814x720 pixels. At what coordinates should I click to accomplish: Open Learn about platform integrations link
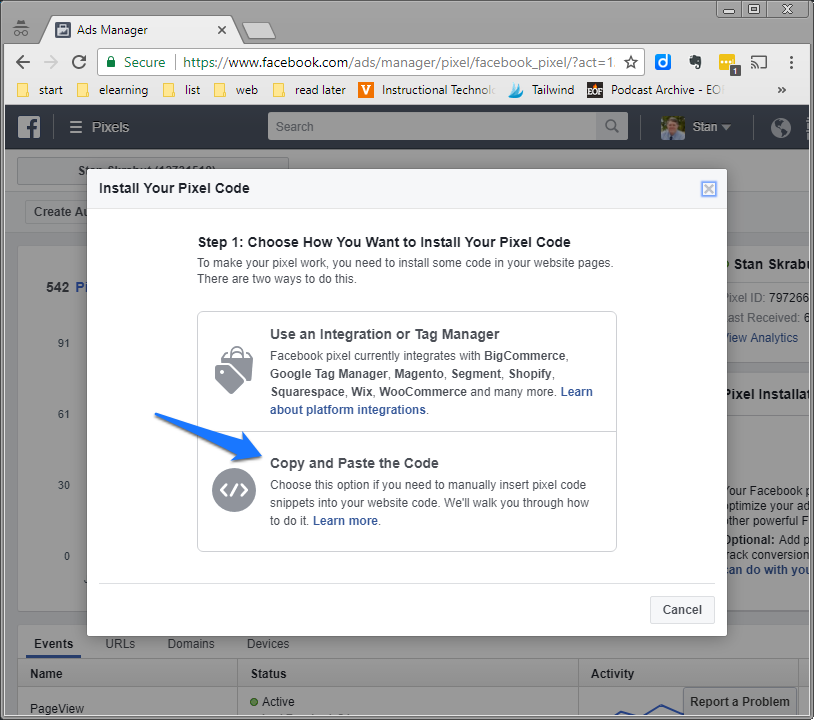pos(347,410)
